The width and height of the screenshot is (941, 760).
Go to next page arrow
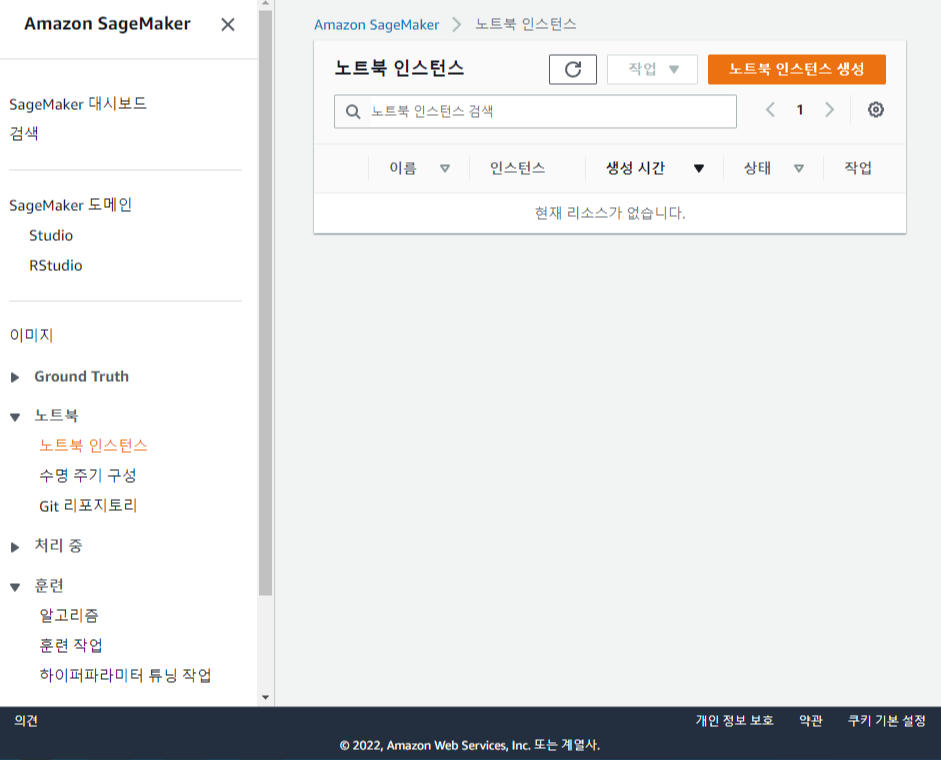pyautogui.click(x=829, y=110)
